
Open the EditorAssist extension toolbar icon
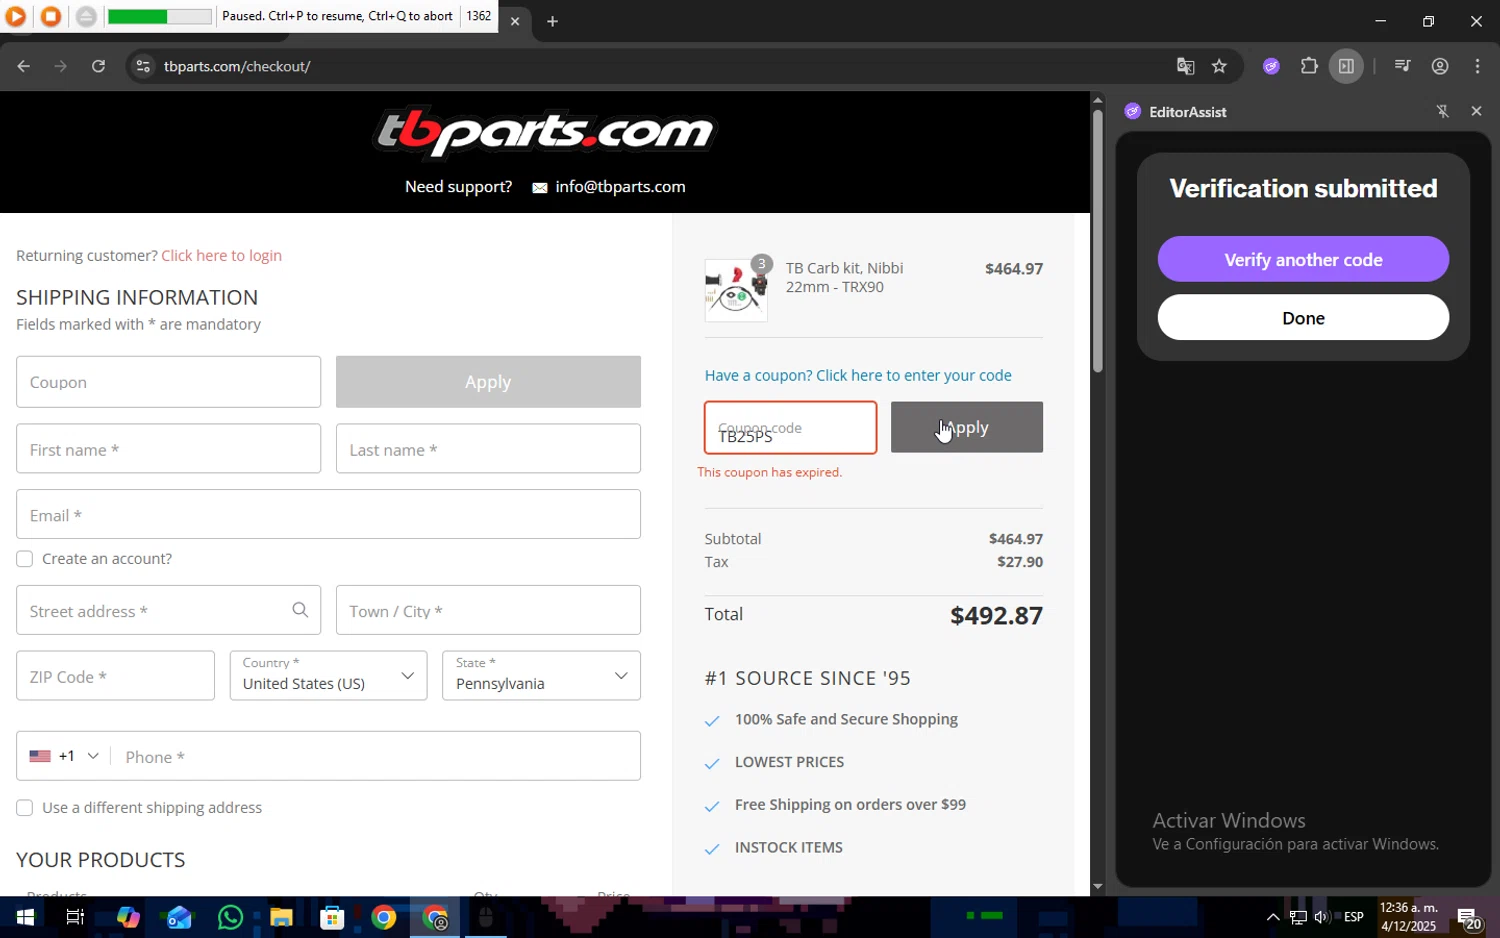1271,66
